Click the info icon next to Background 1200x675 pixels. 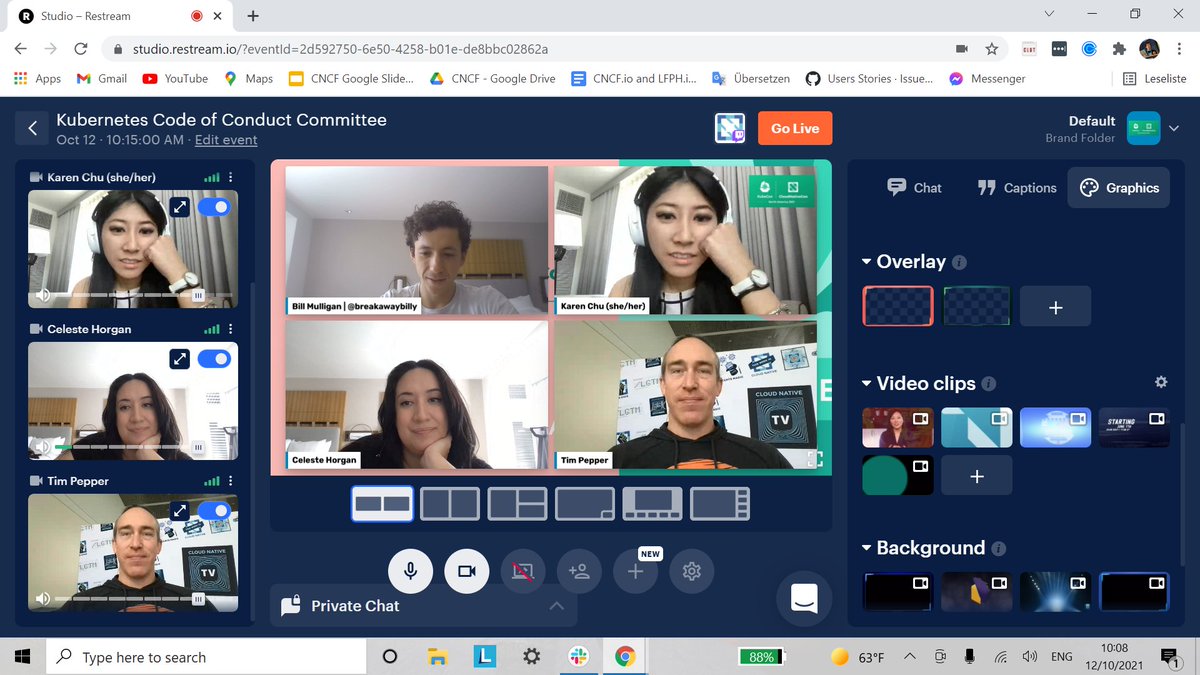coord(999,548)
